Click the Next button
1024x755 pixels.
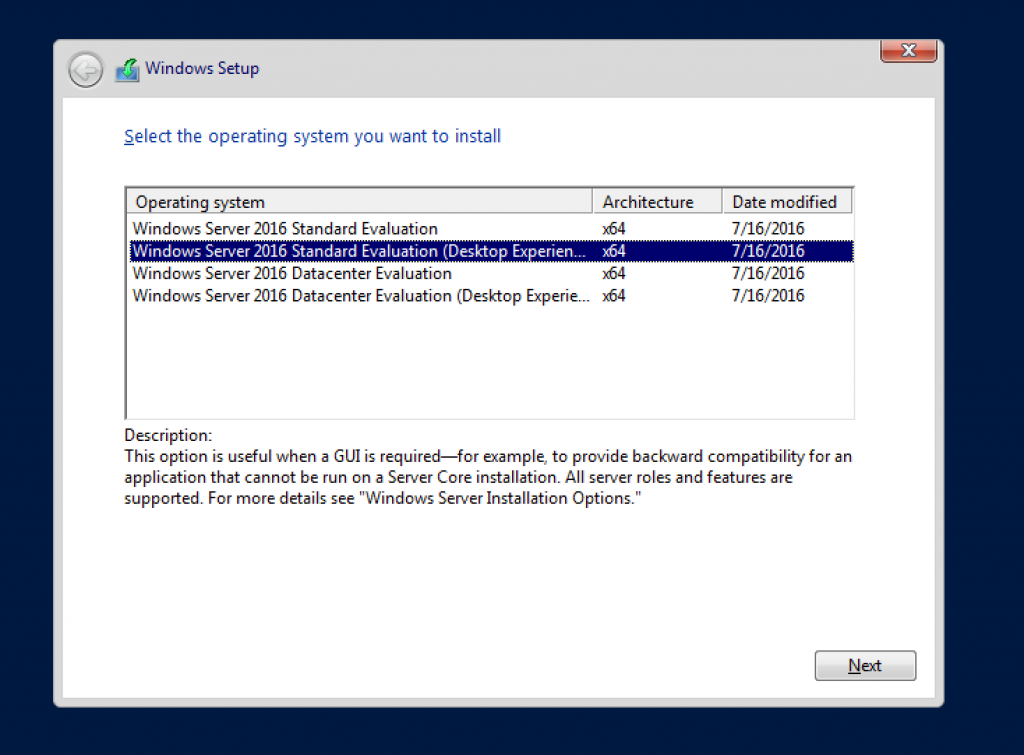(864, 665)
